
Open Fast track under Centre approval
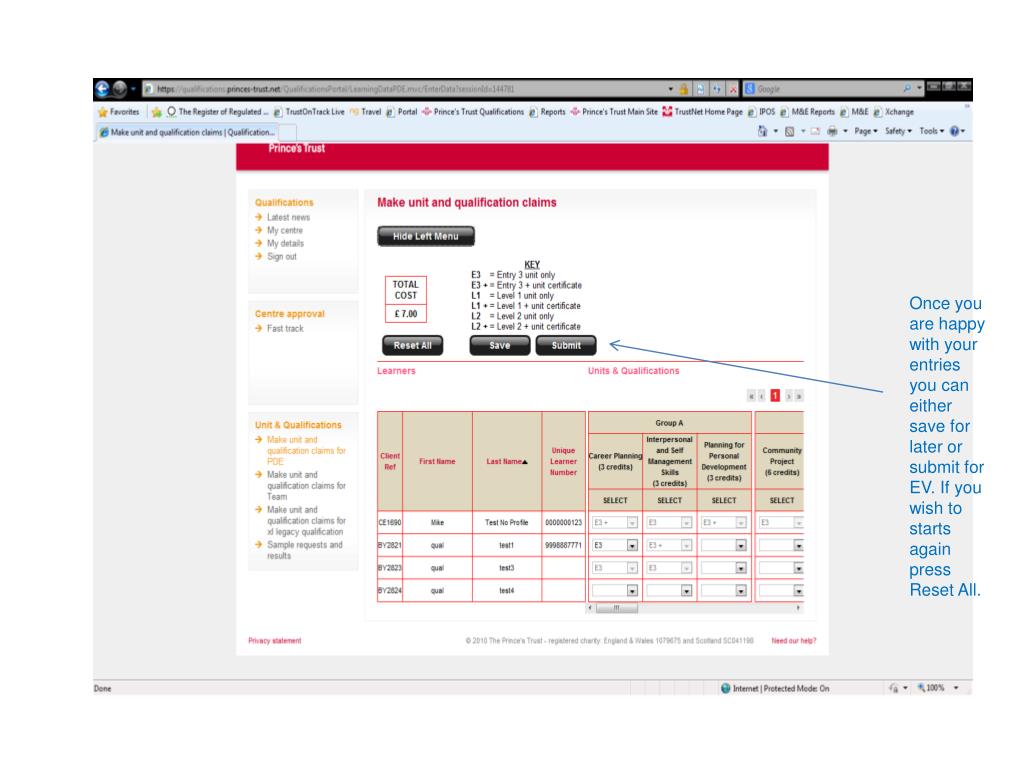pyautogui.click(x=285, y=328)
